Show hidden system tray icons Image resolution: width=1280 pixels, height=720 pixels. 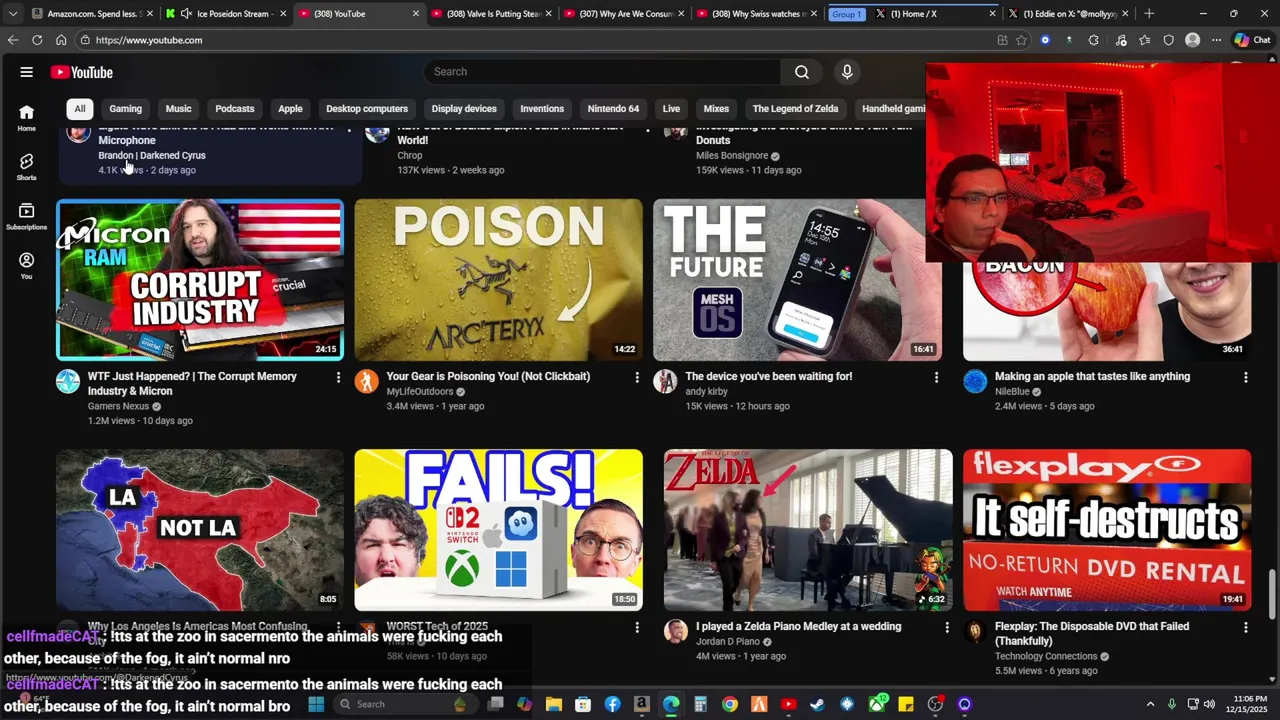point(1150,704)
